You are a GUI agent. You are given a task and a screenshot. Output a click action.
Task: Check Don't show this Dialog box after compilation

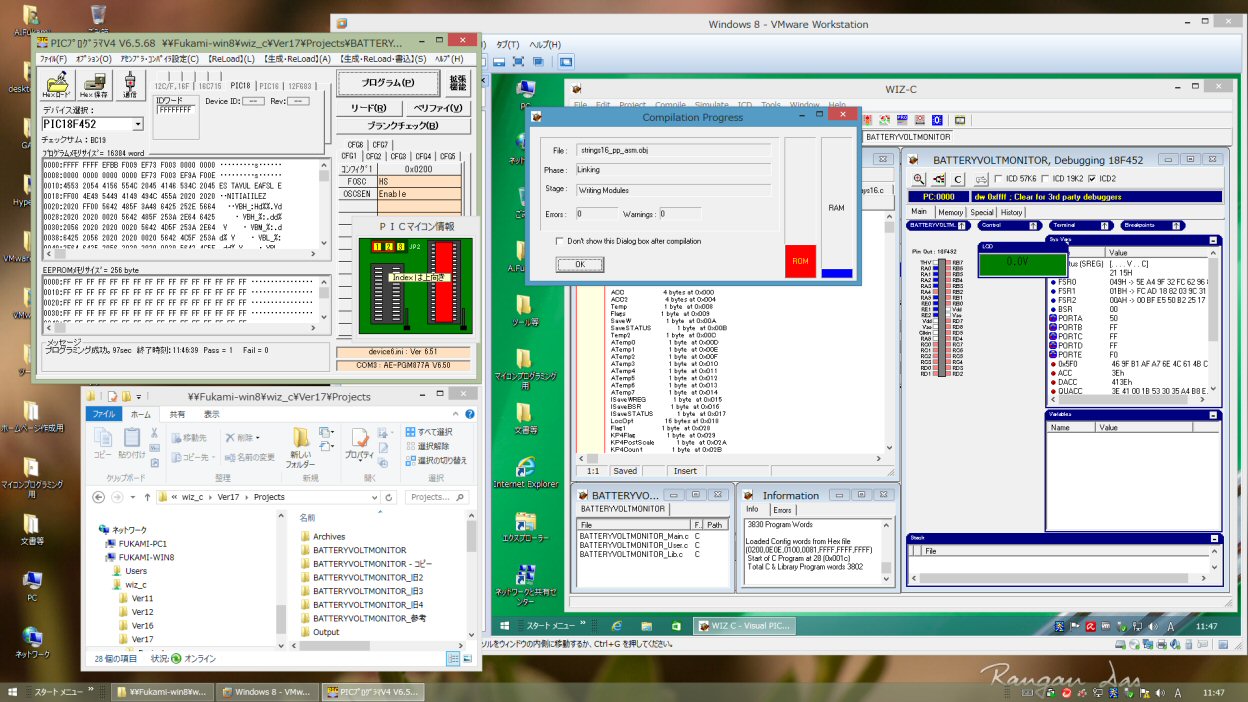pos(560,241)
